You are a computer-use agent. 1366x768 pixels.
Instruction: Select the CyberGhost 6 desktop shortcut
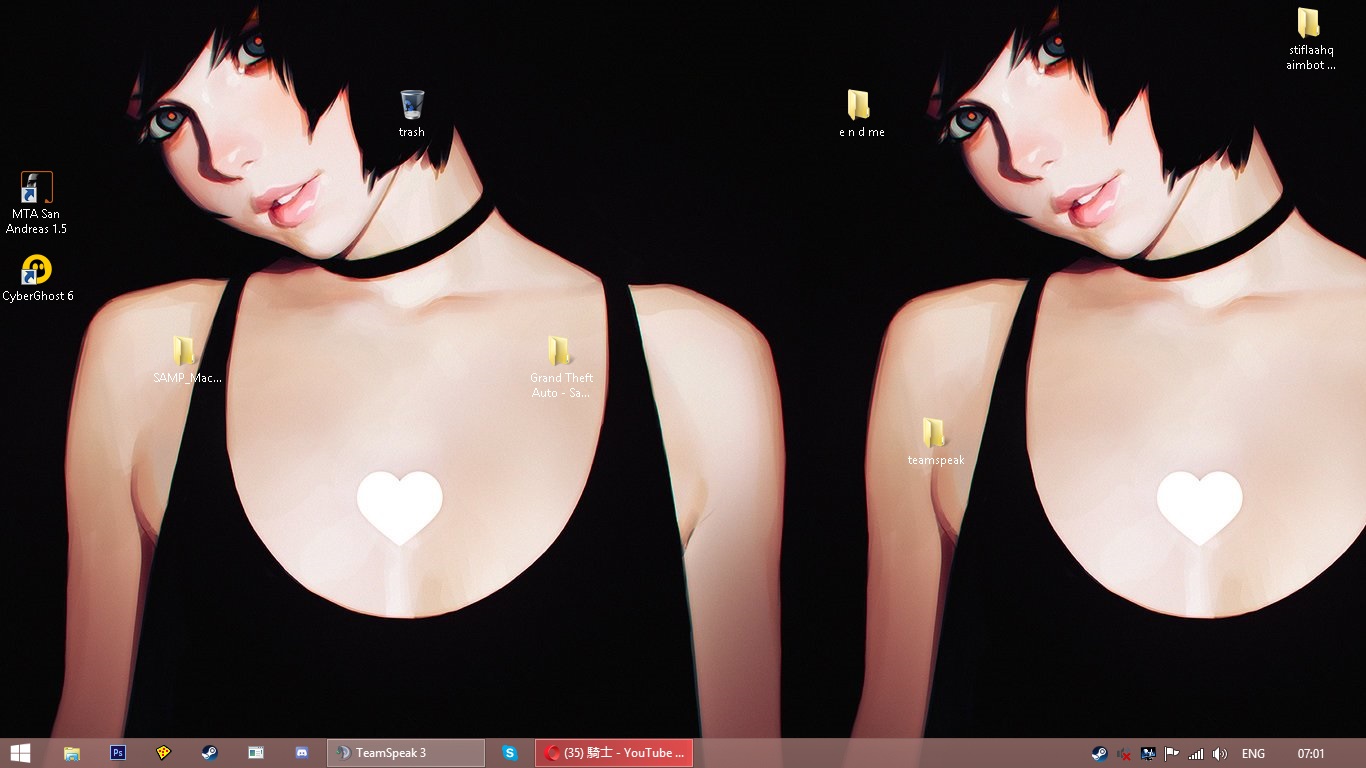pos(37,278)
